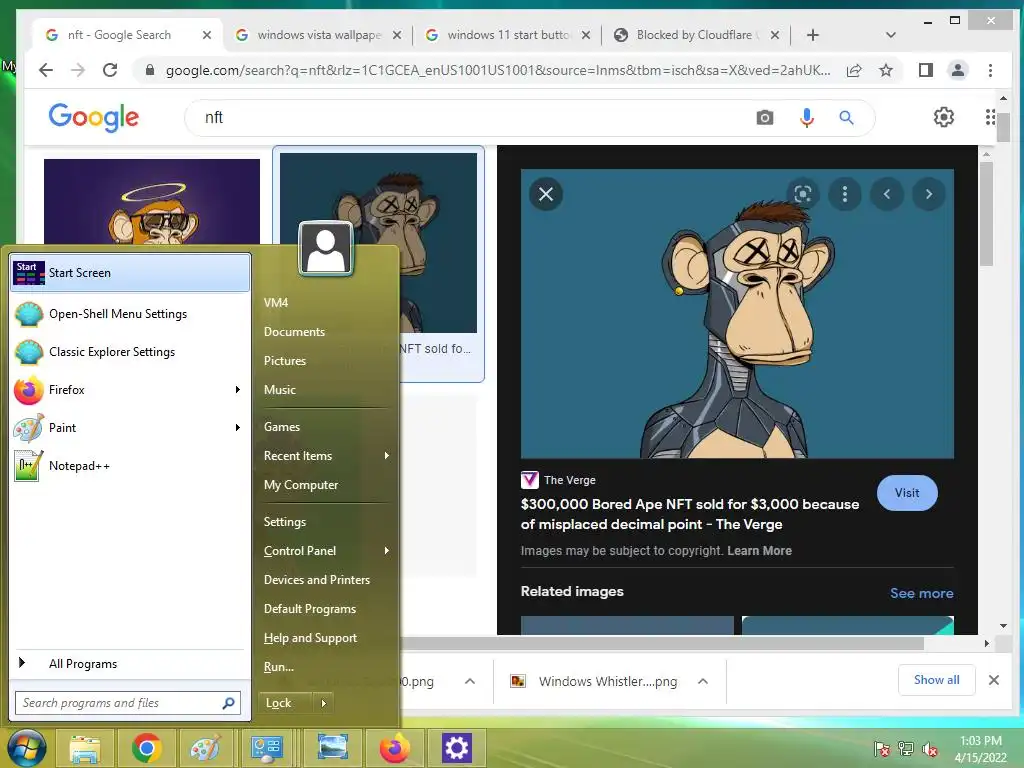Switch to windows 11 start button tab
Viewport: 1024px width, 768px height.
click(x=508, y=35)
